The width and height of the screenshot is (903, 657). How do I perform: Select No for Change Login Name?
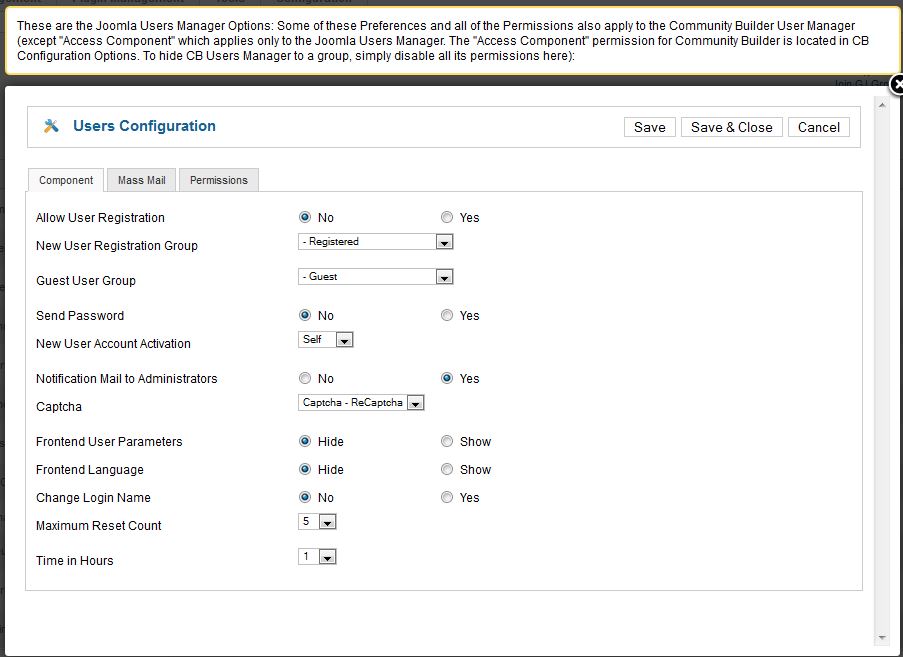tap(305, 497)
